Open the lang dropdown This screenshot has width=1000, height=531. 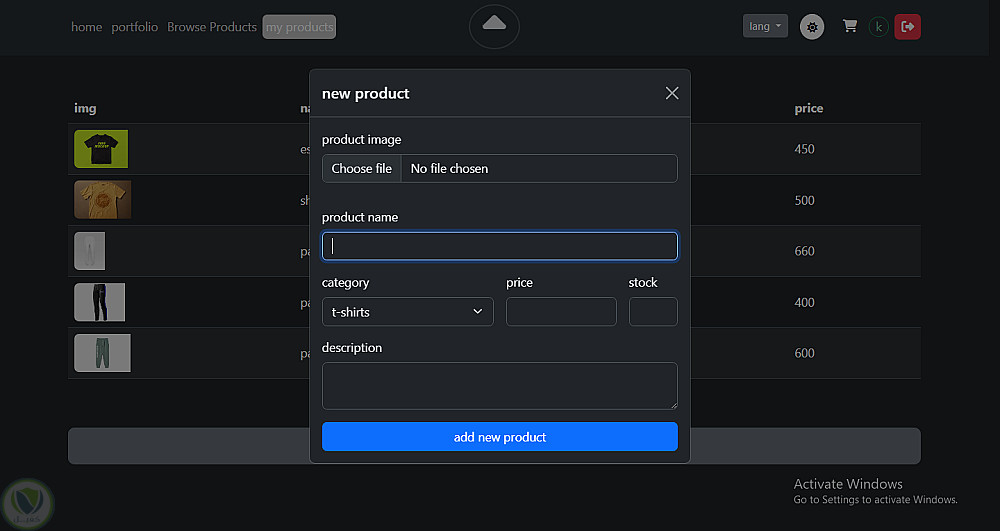(766, 27)
